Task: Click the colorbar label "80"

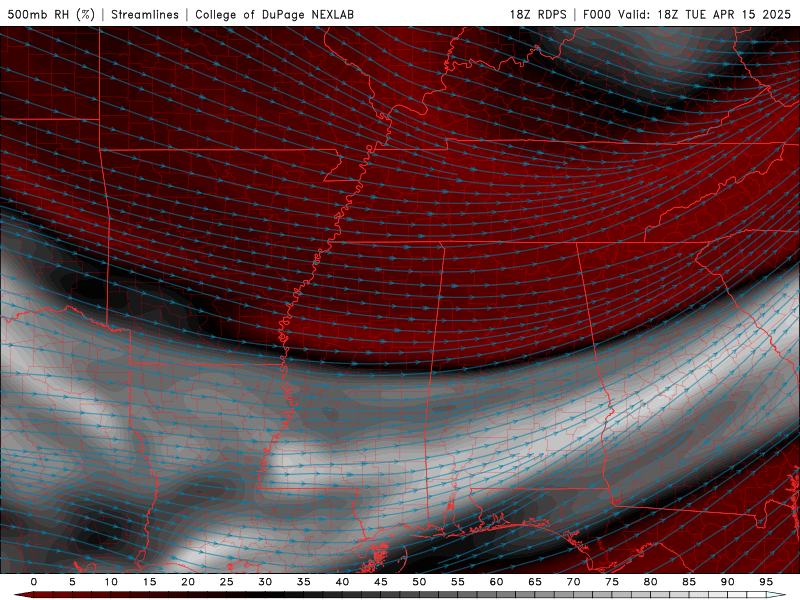Action: coord(651,582)
